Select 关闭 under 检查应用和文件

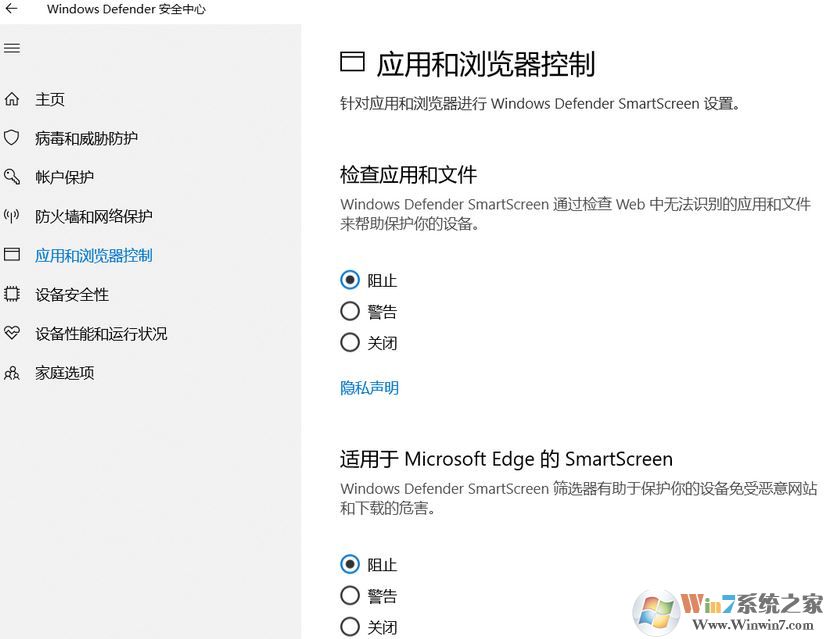tap(350, 343)
